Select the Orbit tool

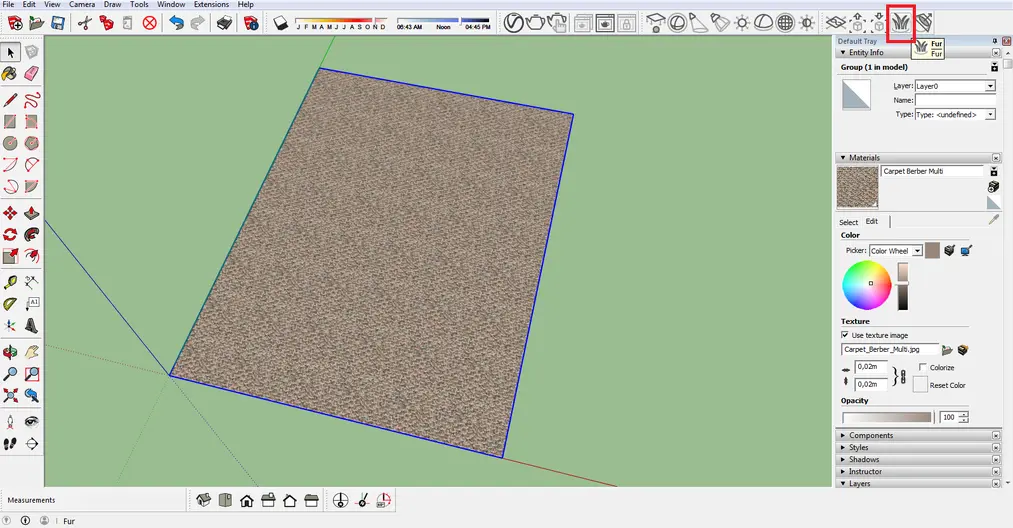(10, 352)
